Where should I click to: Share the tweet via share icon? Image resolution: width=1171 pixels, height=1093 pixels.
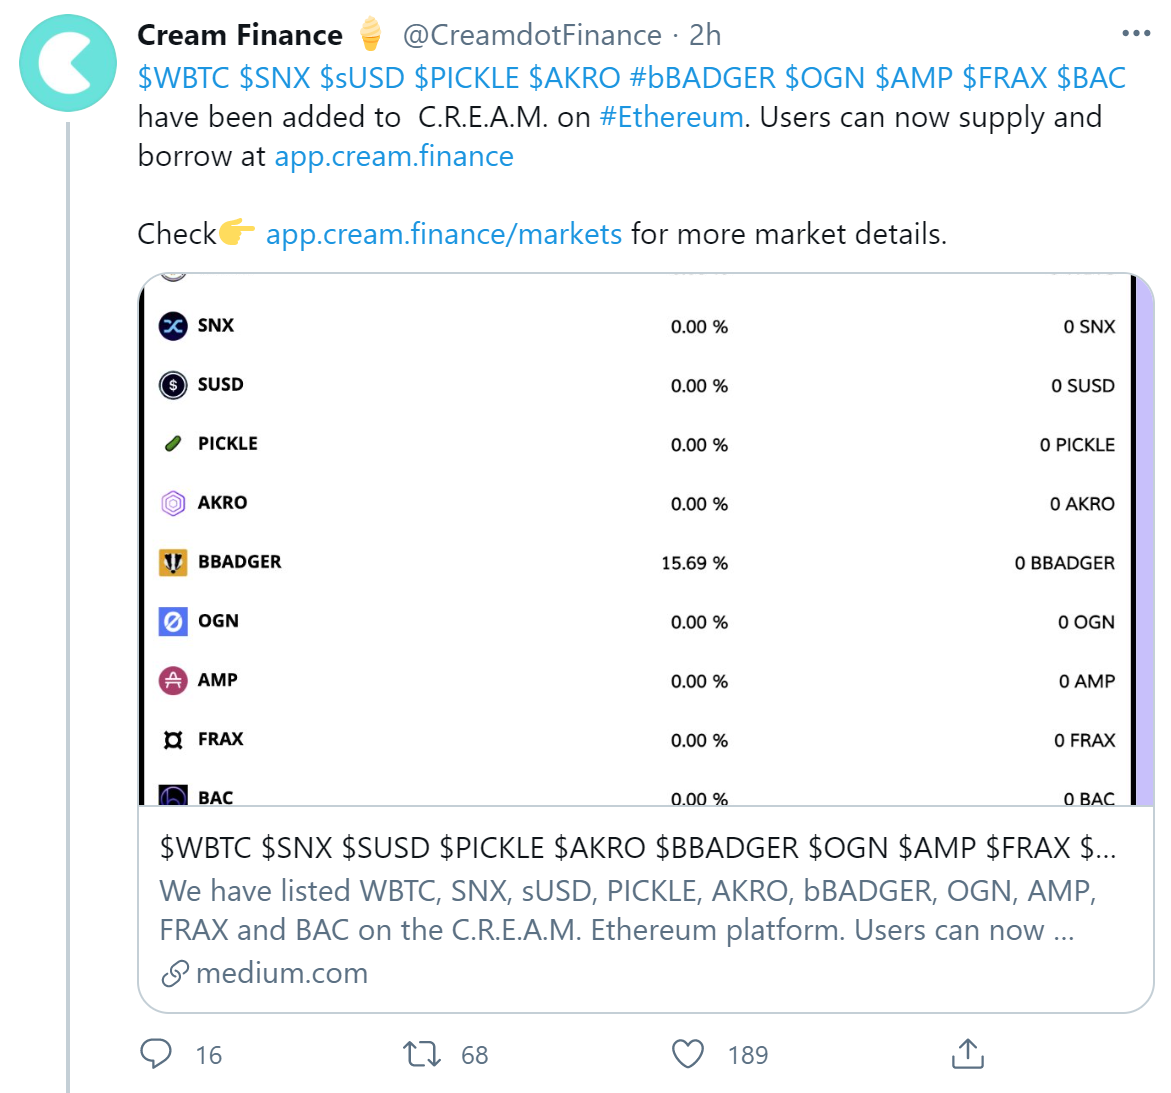(968, 1053)
